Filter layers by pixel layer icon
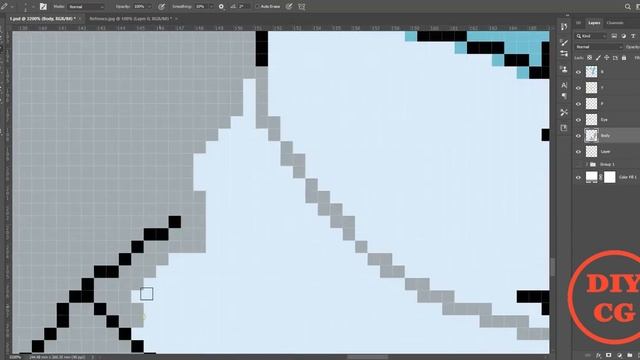The height and width of the screenshot is (360, 640). [614, 36]
